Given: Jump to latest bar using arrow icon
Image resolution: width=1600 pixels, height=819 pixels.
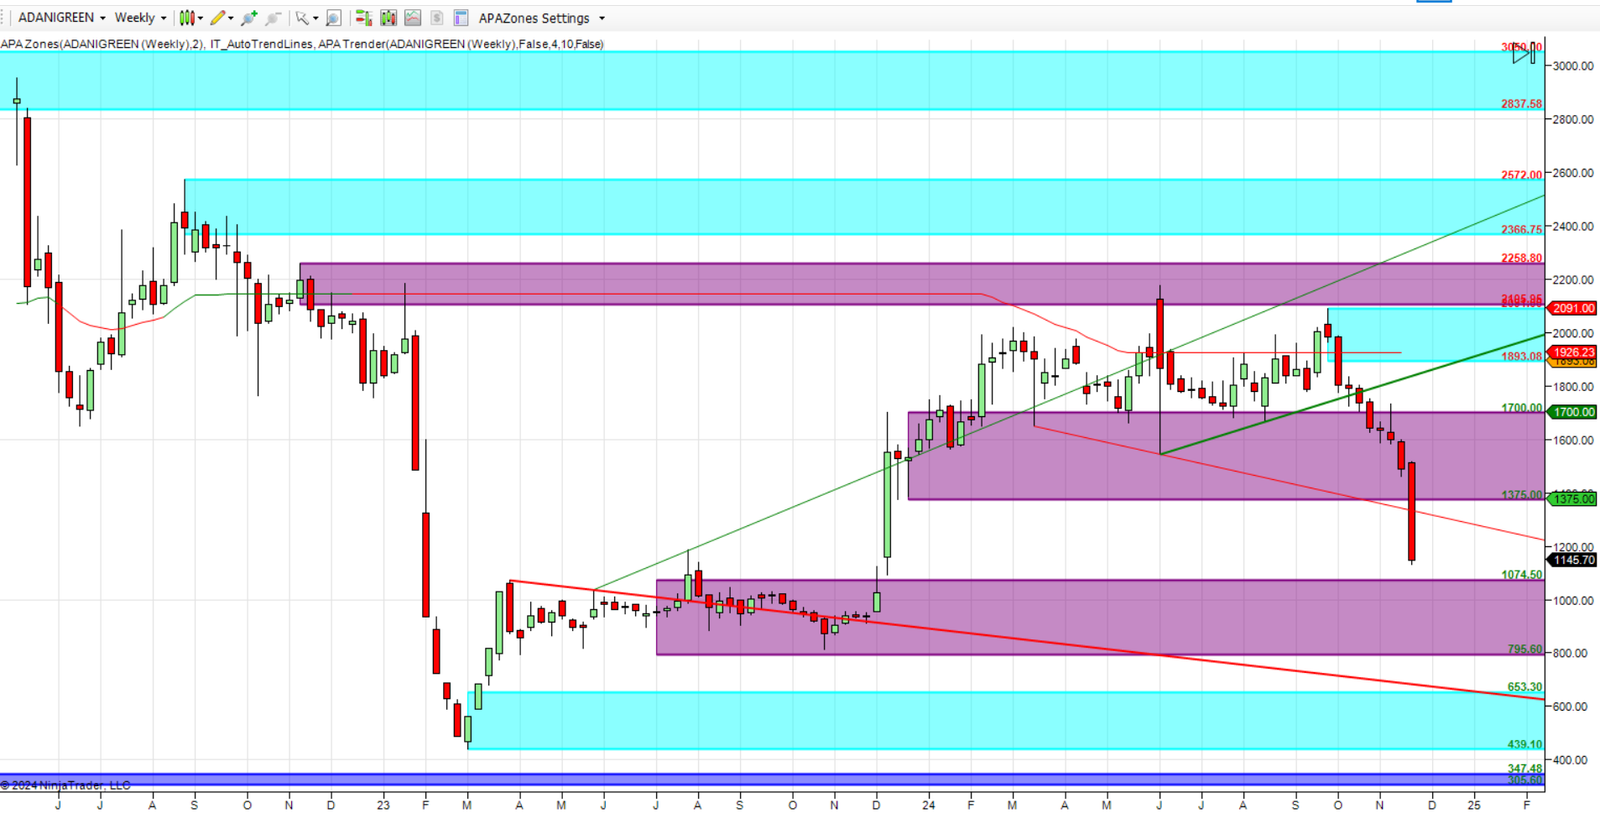Looking at the screenshot, I should (1524, 53).
